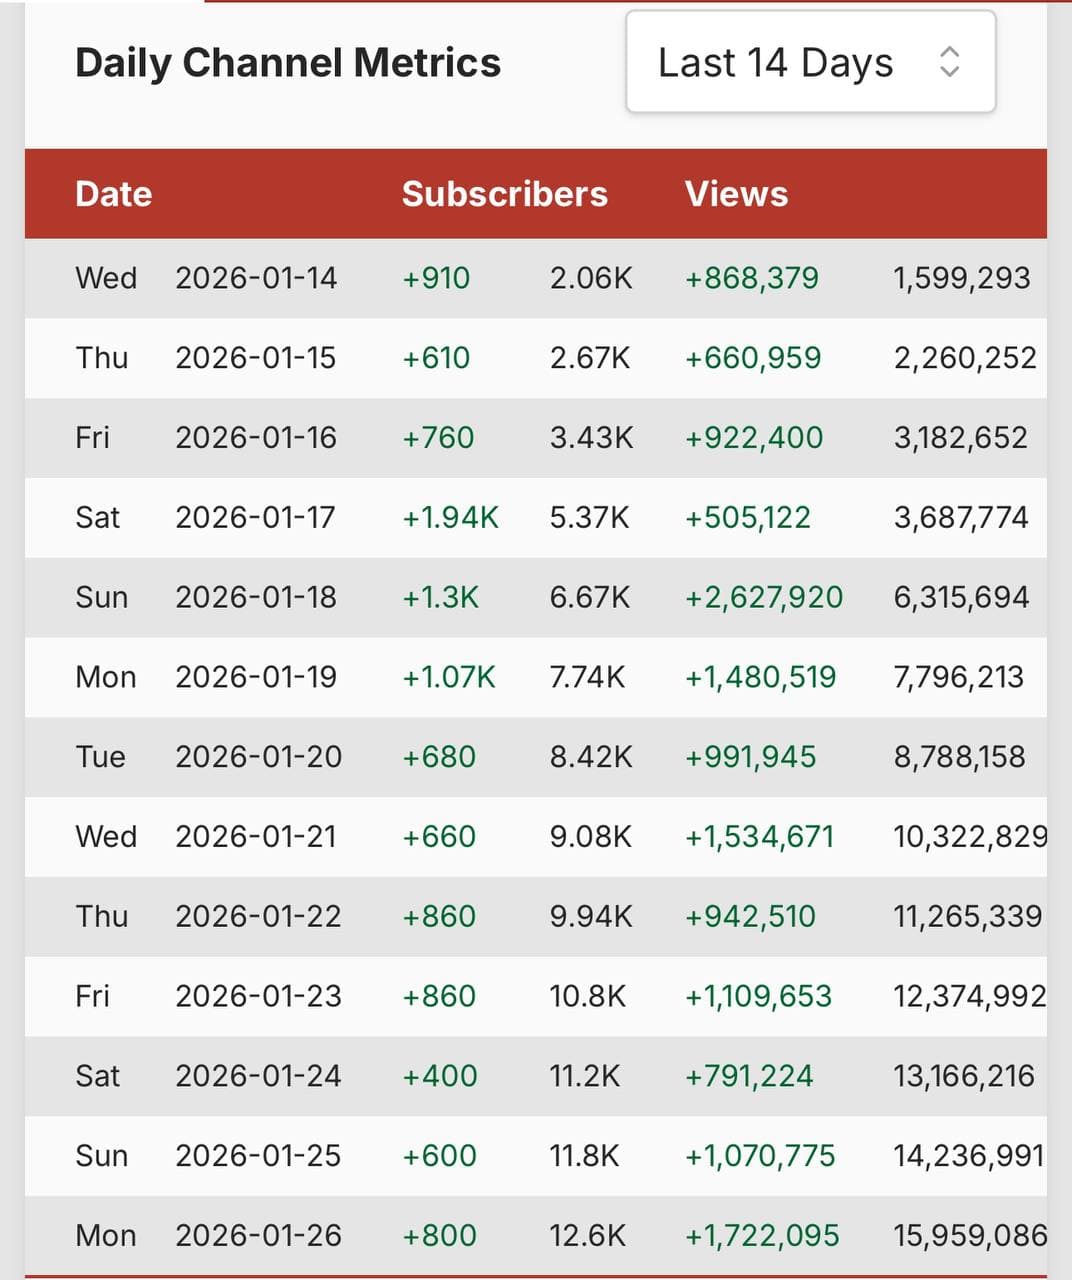Select the 2026-01-22 date cell
This screenshot has width=1072, height=1280.
click(258, 916)
